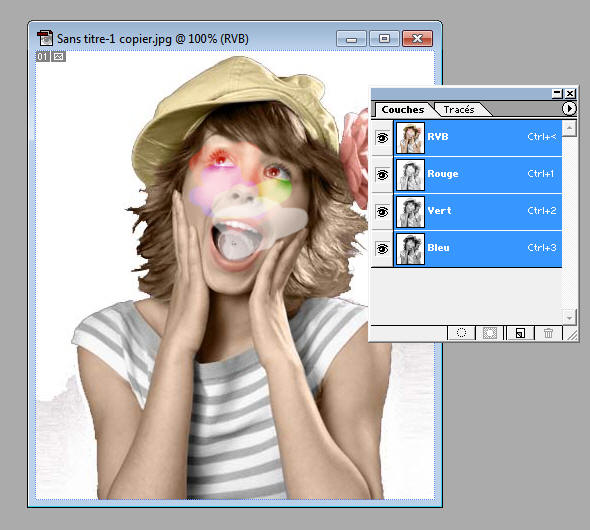
Task: Click the channel list scroll up arrow
Action: (x=569, y=128)
